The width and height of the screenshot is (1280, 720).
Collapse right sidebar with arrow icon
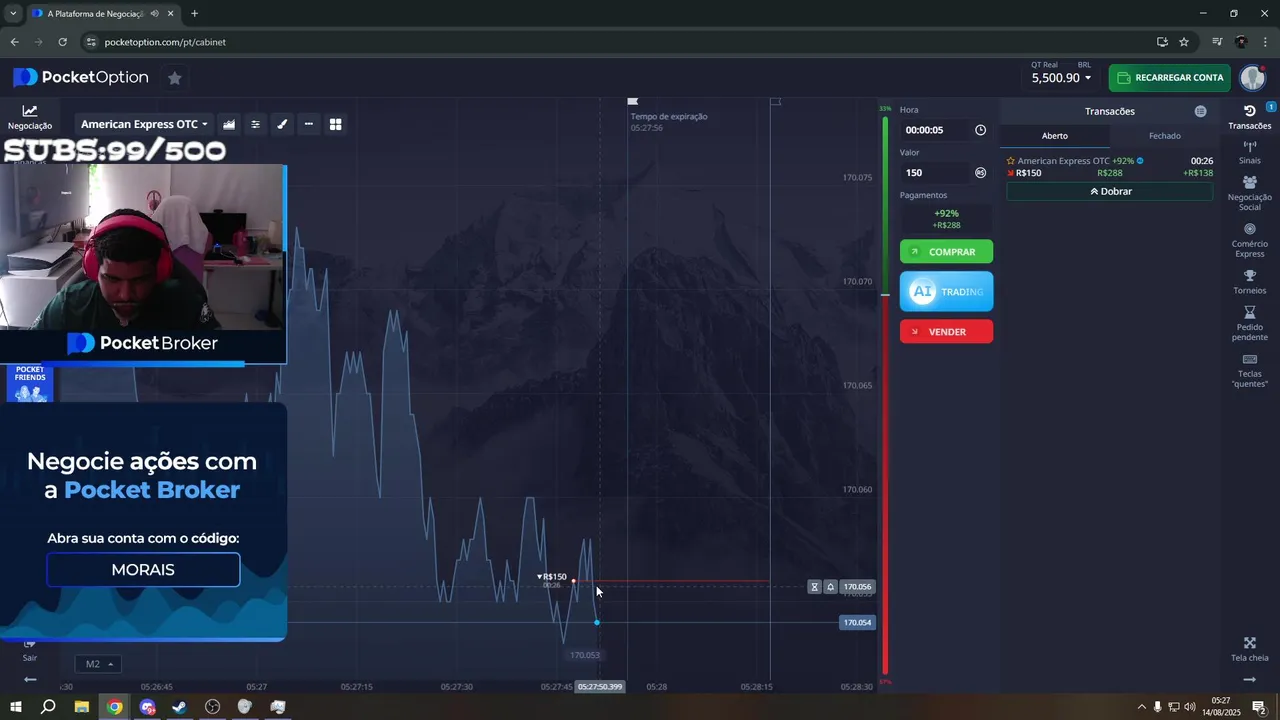1249,679
